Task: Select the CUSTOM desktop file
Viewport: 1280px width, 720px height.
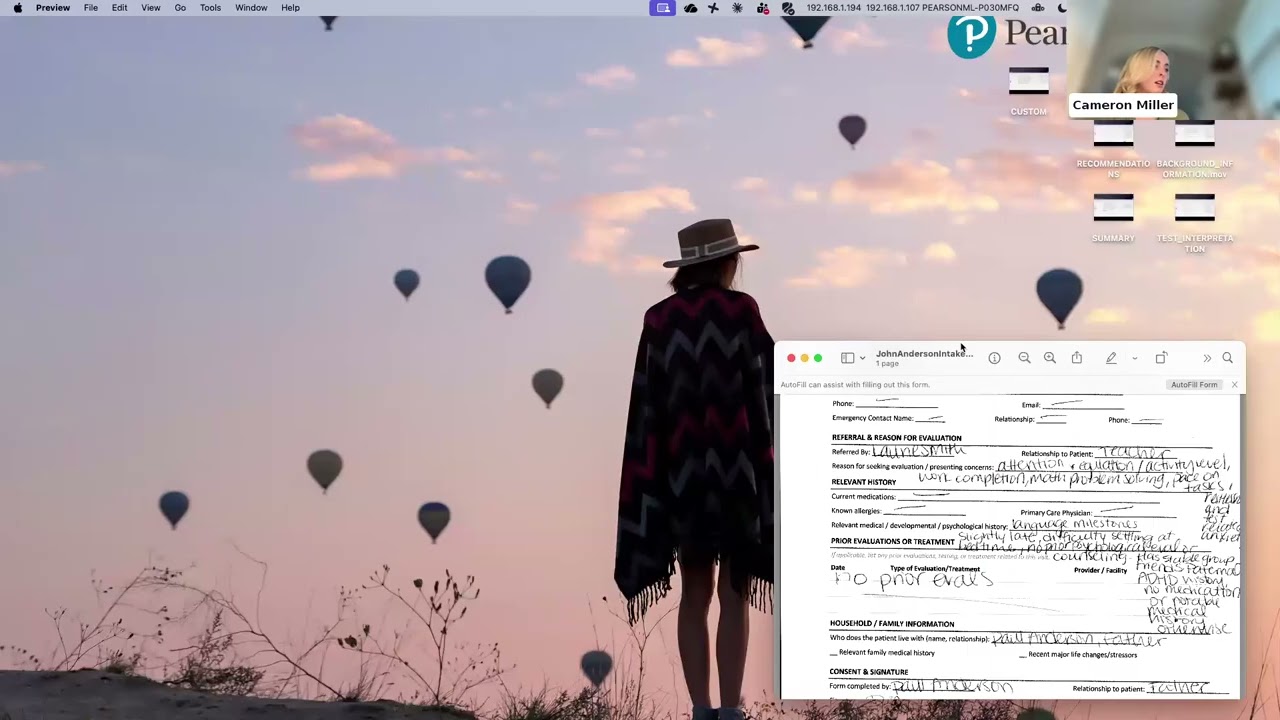Action: (1028, 92)
